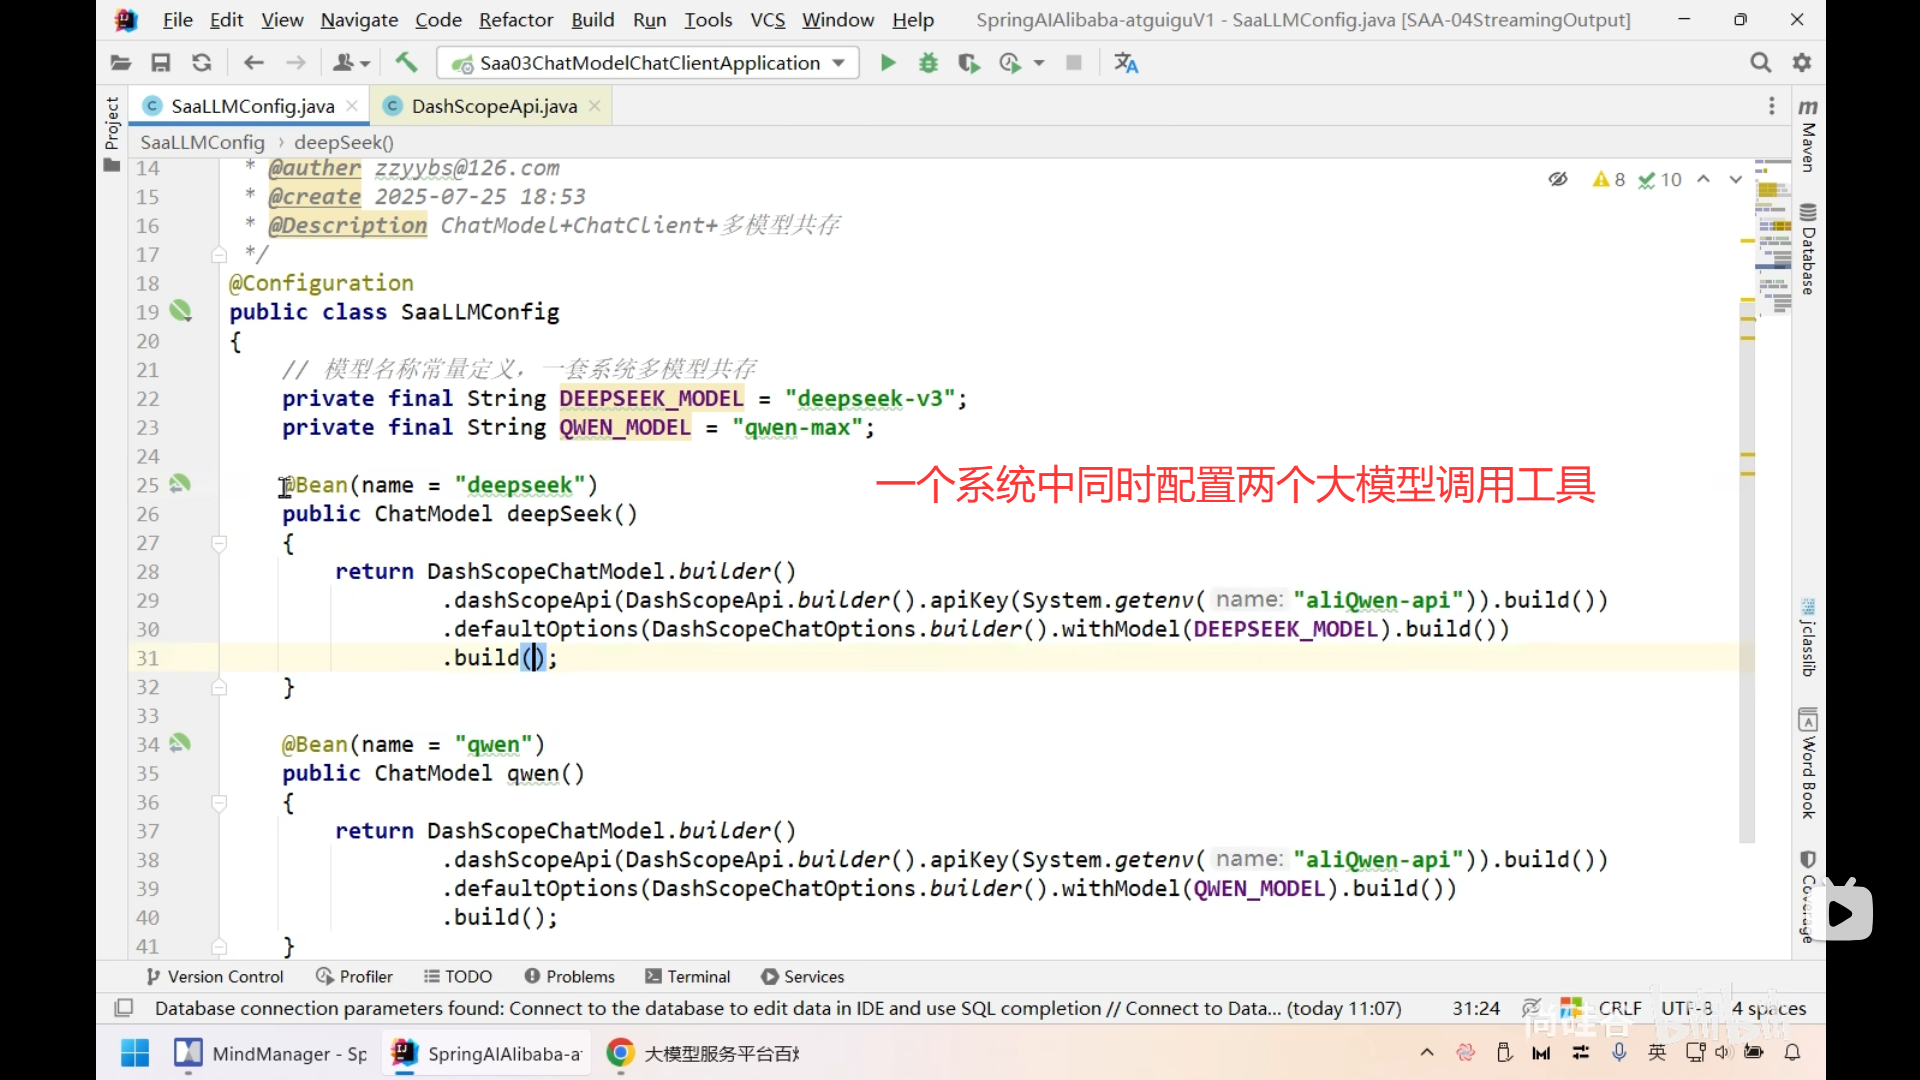The width and height of the screenshot is (1920, 1080).
Task: Switch to the DashScopeApi.java tab
Action: click(493, 106)
